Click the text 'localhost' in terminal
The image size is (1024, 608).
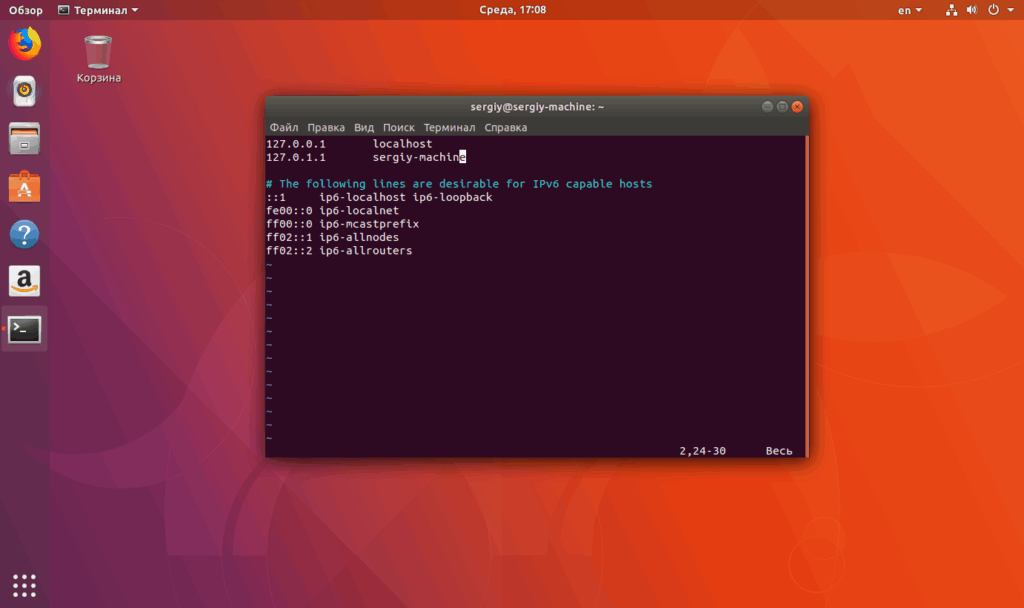(402, 144)
